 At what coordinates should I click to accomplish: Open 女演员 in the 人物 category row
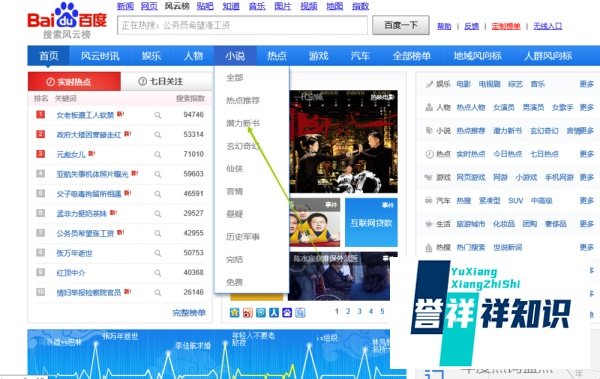pyautogui.click(x=504, y=108)
